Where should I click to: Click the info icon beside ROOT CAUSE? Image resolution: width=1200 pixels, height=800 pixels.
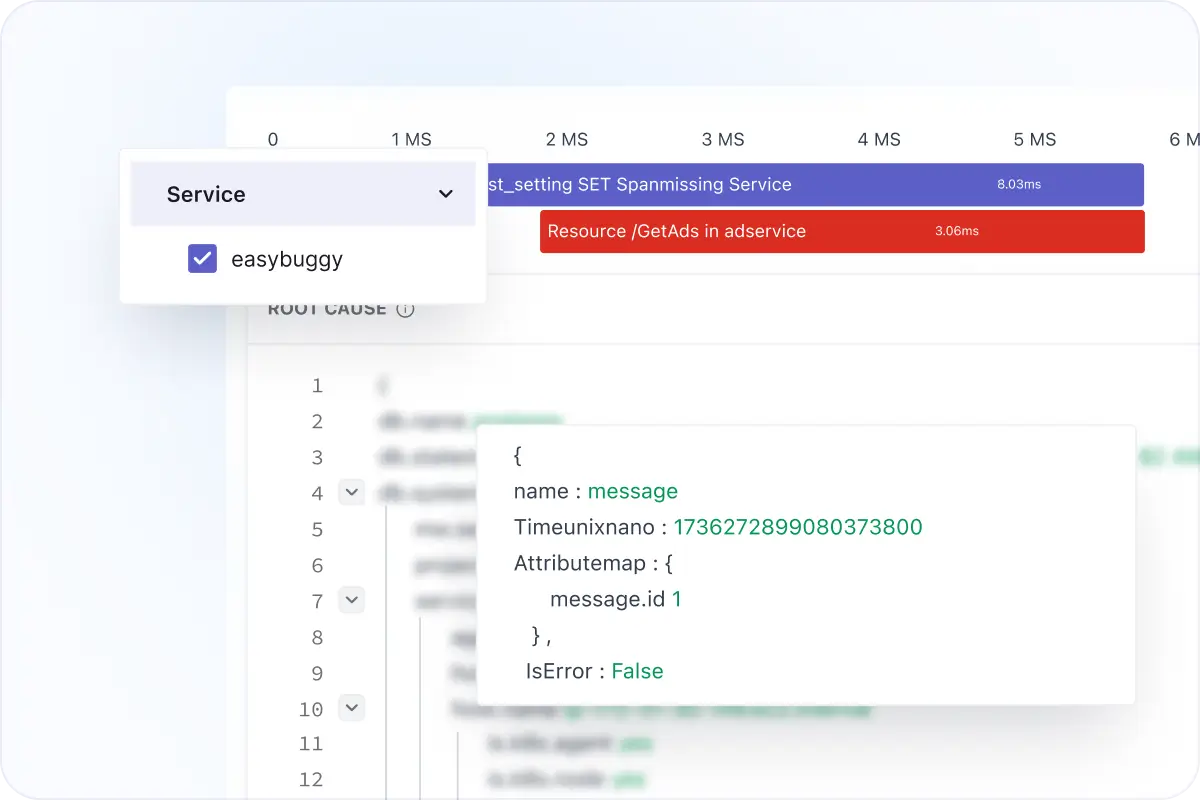405,309
